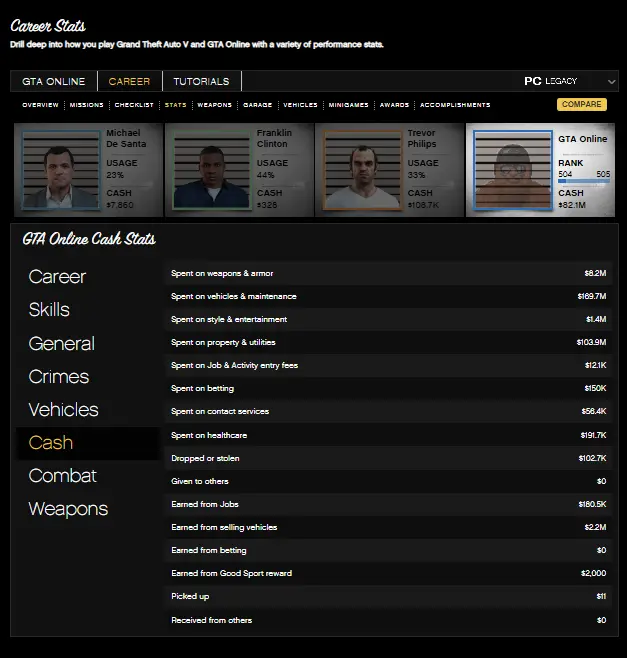627x658 pixels.
Task: Click the GTA Online rank progress bar
Action: tap(584, 181)
